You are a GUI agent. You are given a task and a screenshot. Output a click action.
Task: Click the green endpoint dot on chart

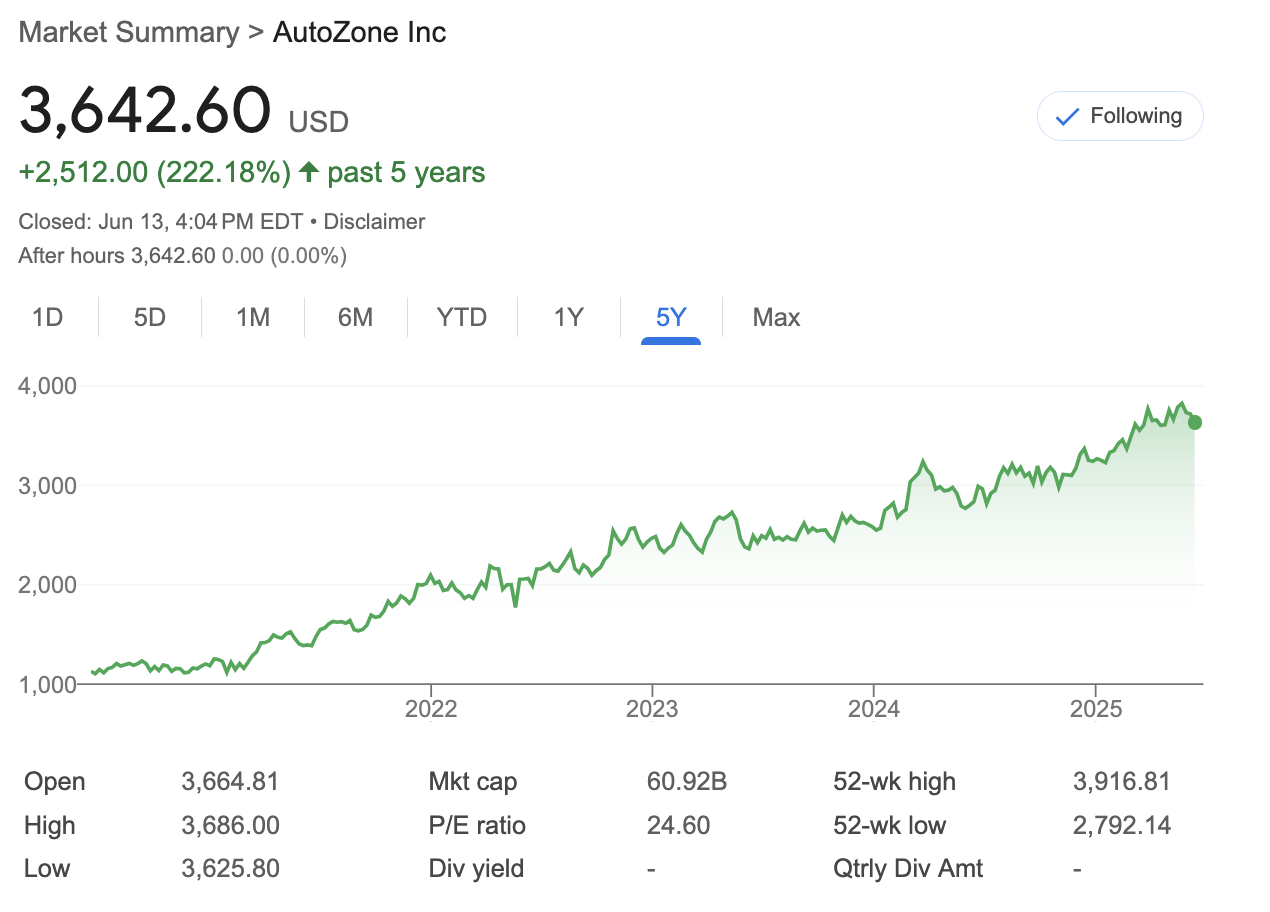1194,423
